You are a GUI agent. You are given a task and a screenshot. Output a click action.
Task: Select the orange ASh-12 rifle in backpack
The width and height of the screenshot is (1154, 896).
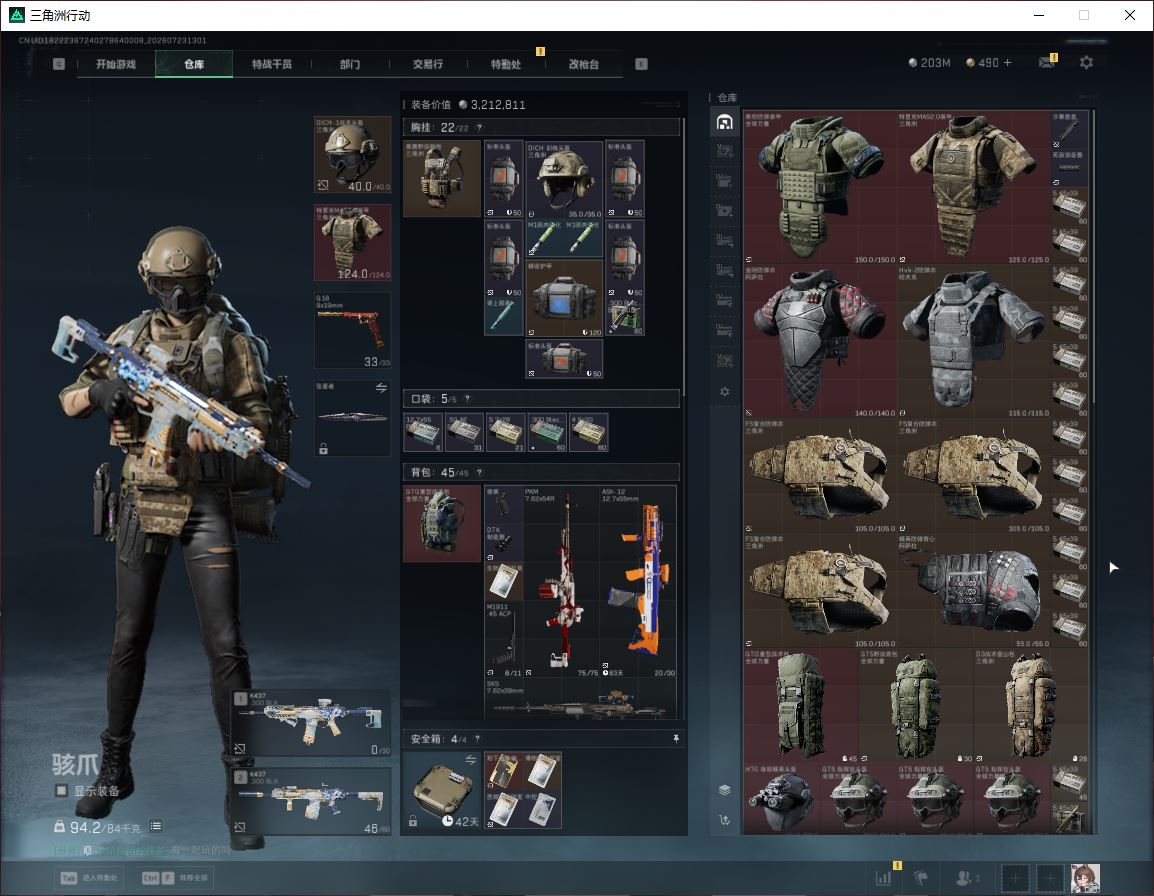[x=638, y=582]
